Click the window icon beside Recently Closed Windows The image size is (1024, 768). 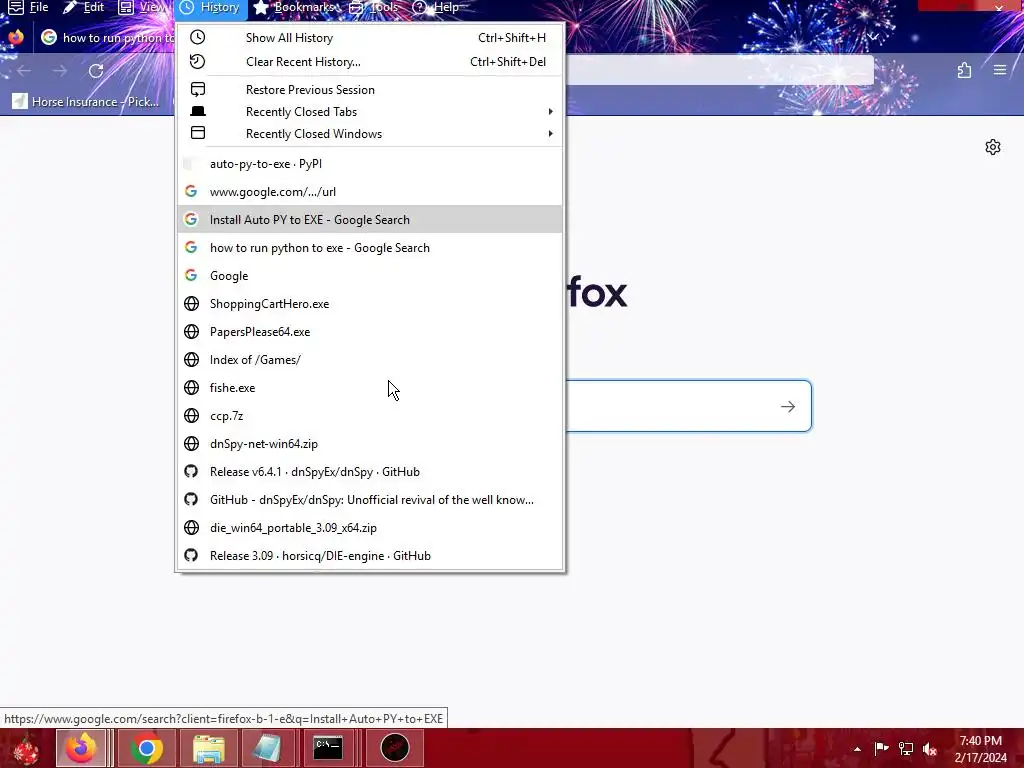click(198, 133)
